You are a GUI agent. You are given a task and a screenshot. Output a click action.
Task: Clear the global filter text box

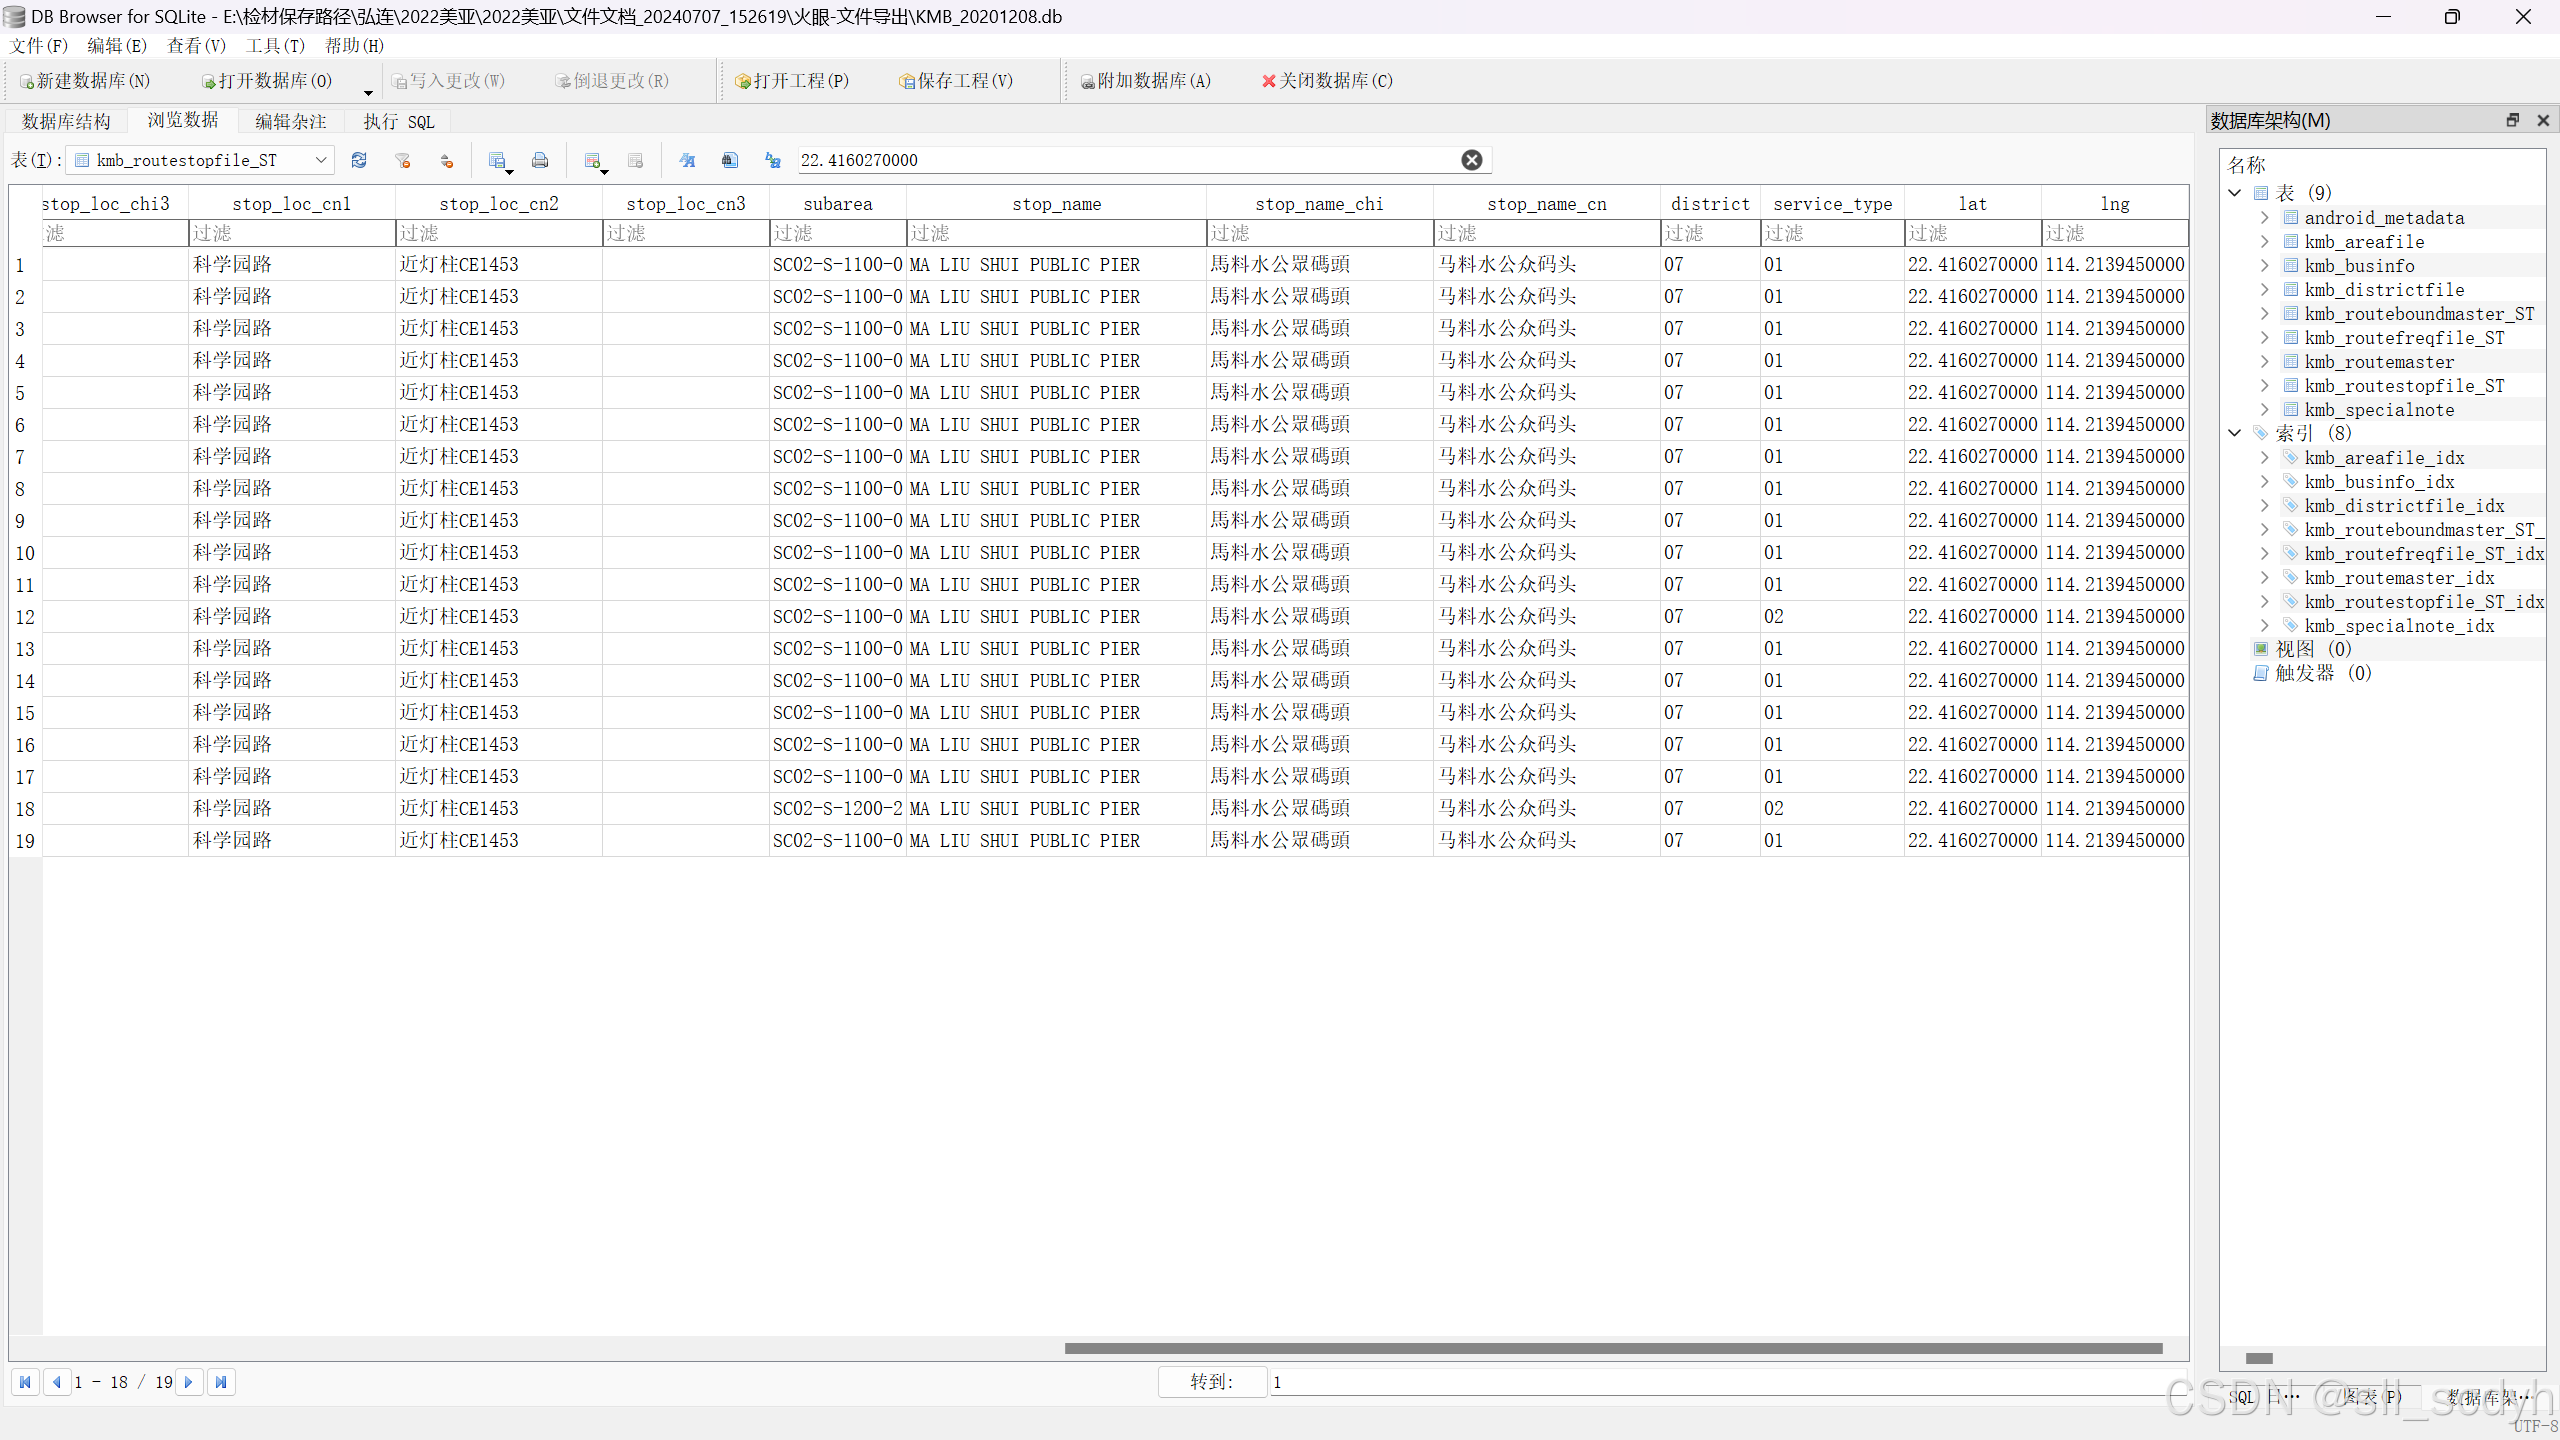[x=1471, y=160]
